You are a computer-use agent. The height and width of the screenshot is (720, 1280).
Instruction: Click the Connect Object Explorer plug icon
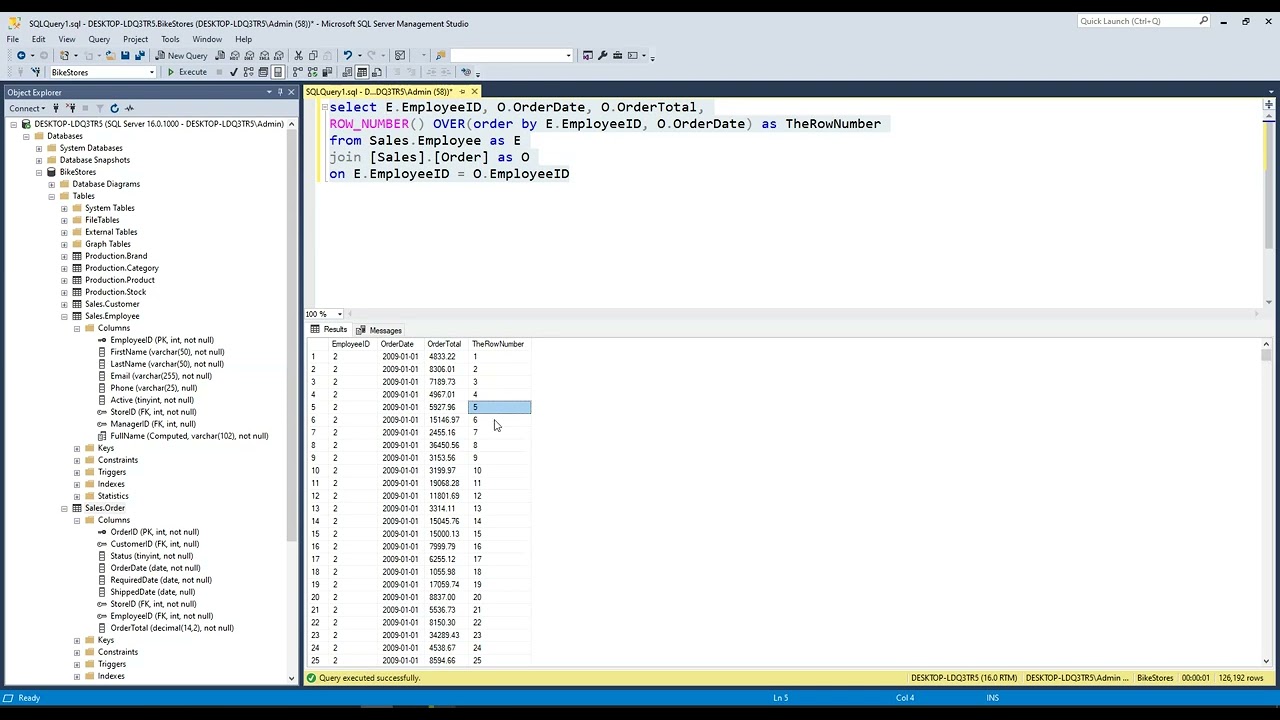coord(56,108)
